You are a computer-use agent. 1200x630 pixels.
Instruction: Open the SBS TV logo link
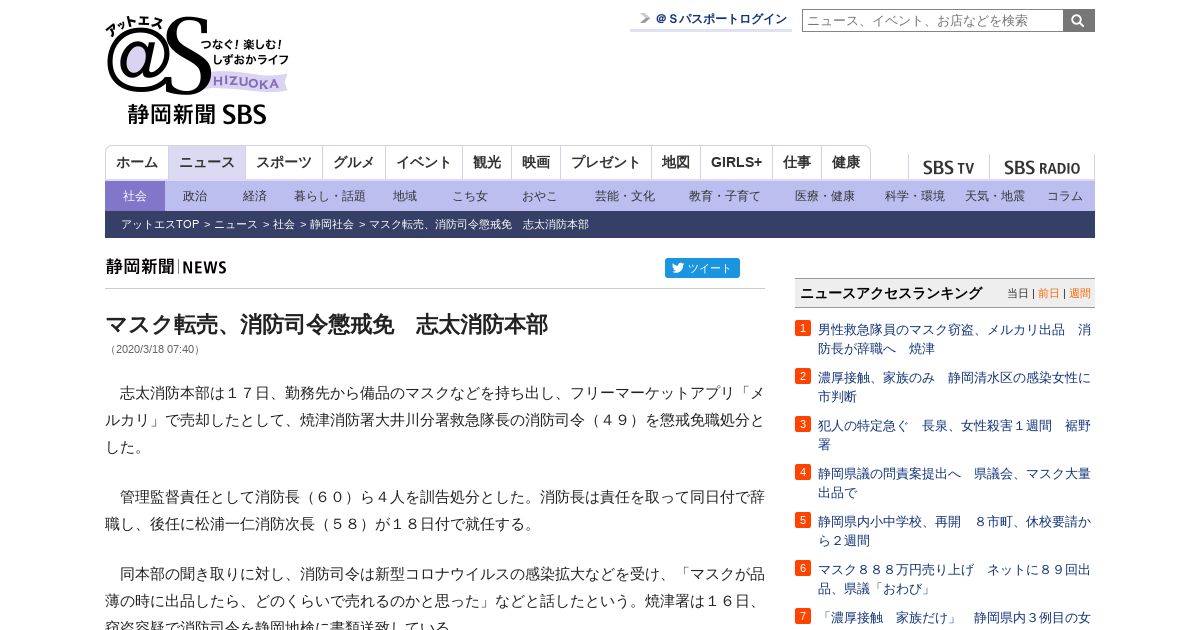click(x=948, y=168)
